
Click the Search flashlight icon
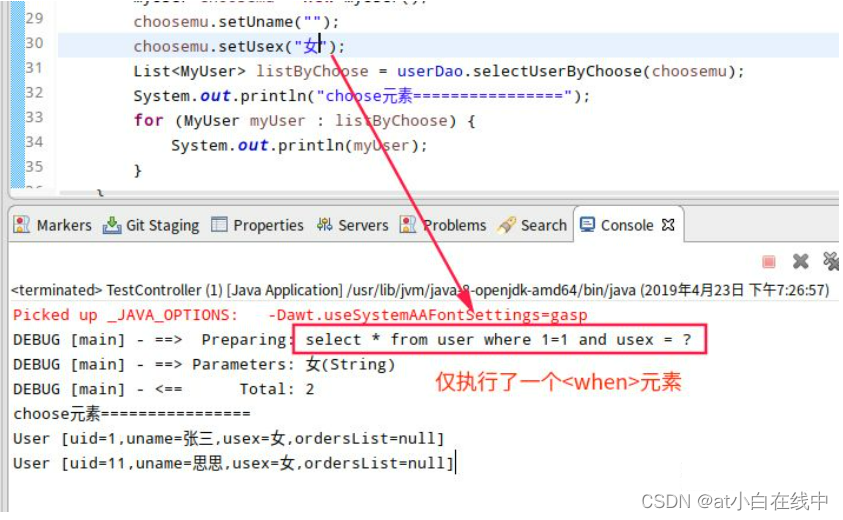click(506, 225)
